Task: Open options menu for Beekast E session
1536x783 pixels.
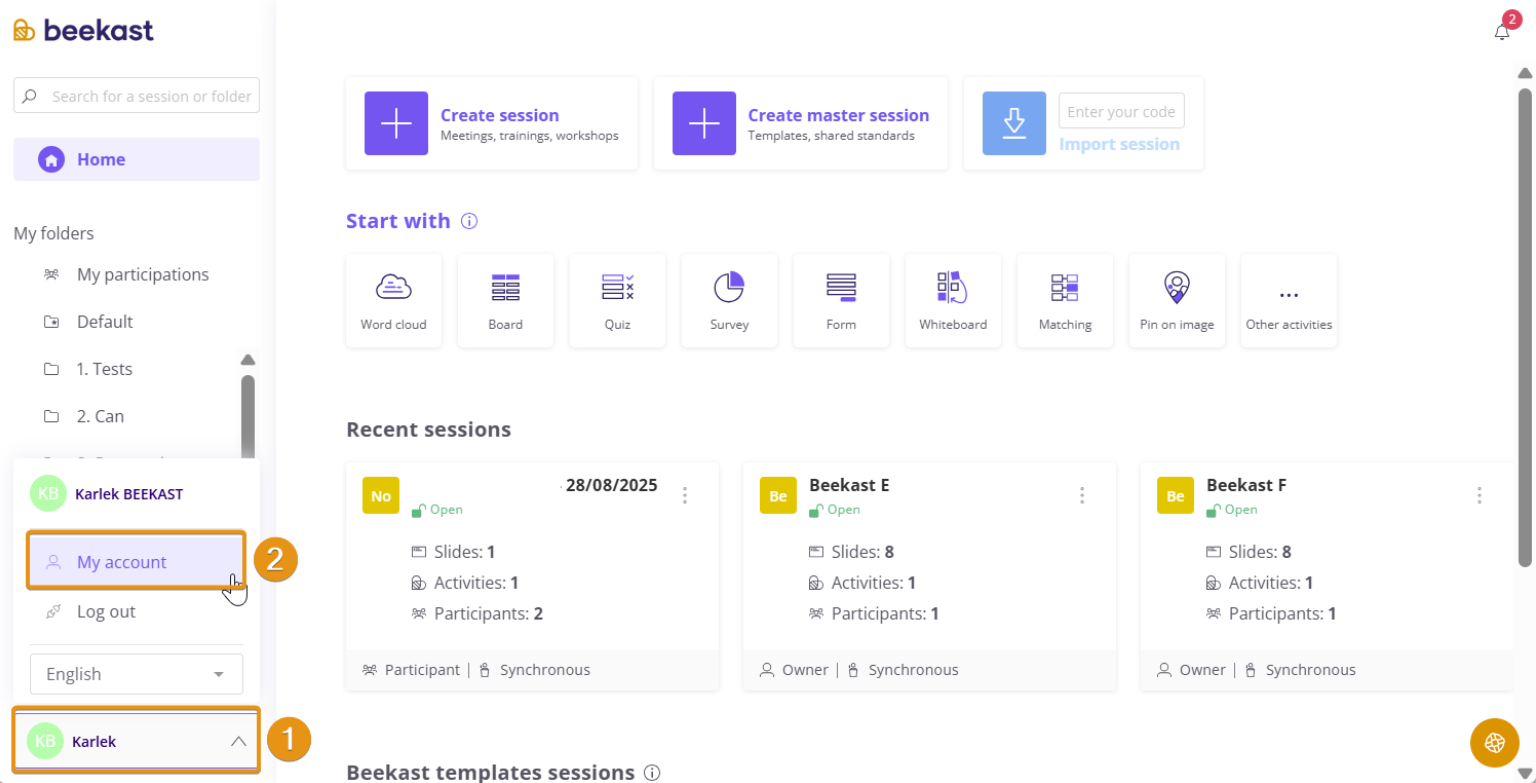Action: coord(1082,495)
